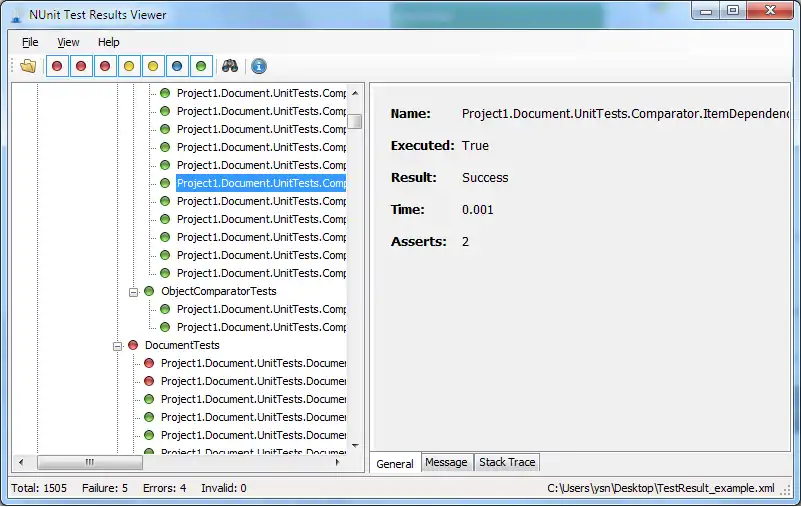This screenshot has height=507, width=801.
Task: Click the Asserts value '2'
Action: [465, 241]
